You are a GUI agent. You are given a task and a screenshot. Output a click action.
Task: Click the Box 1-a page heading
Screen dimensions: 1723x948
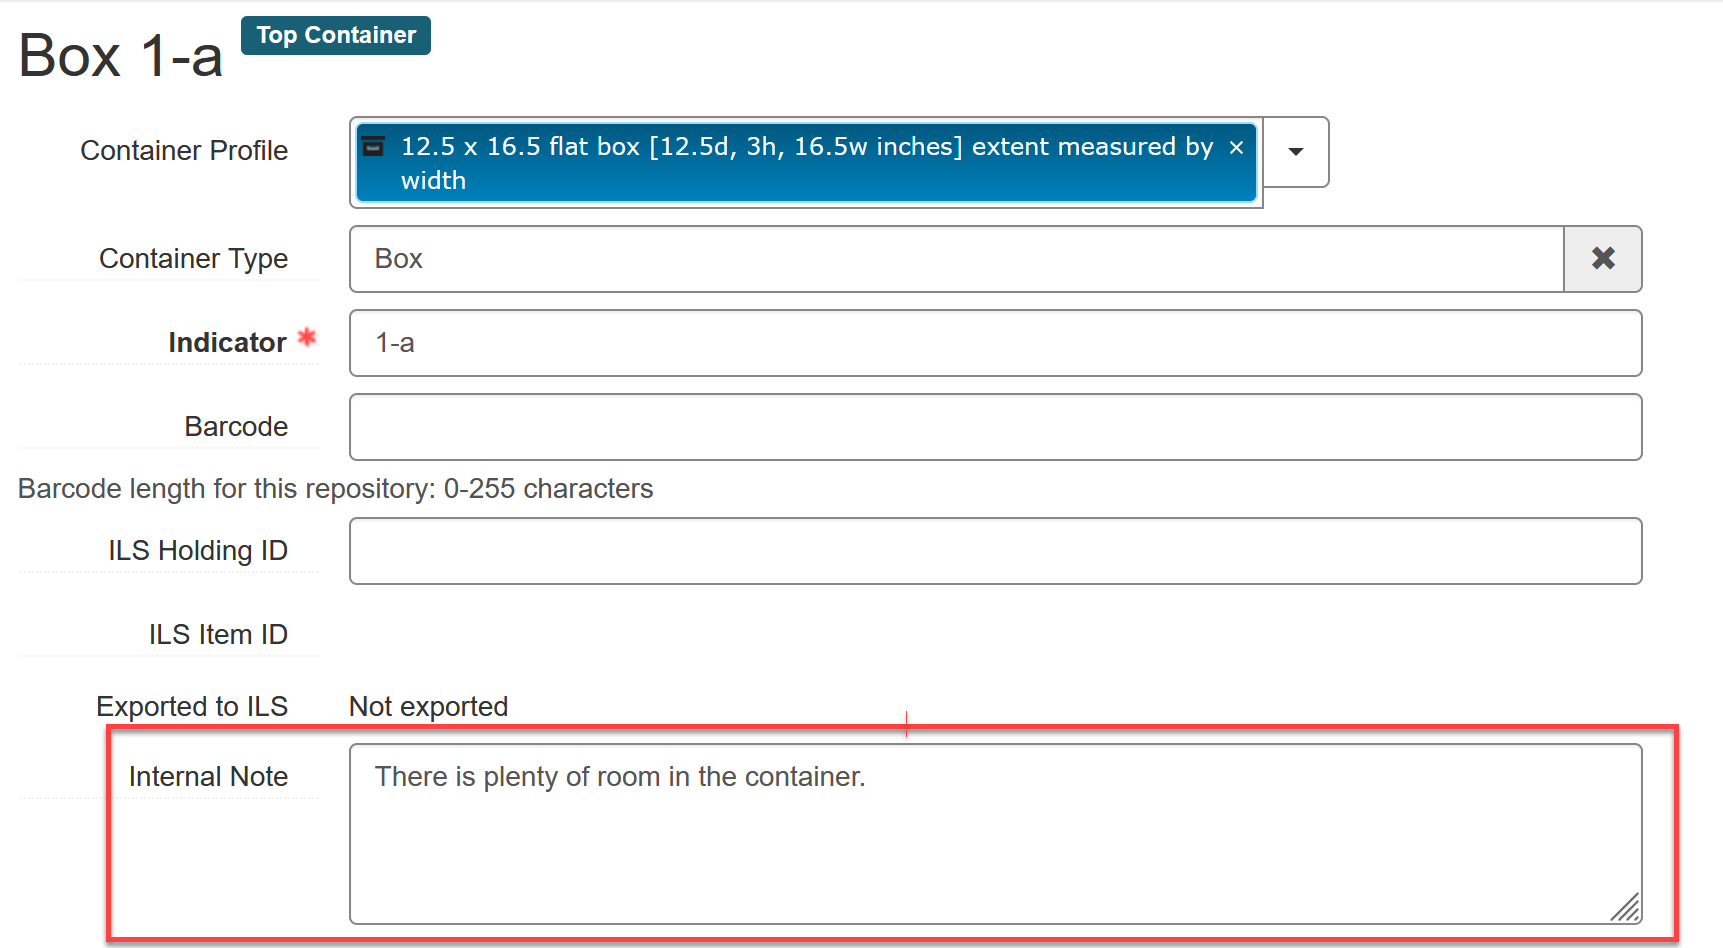121,56
